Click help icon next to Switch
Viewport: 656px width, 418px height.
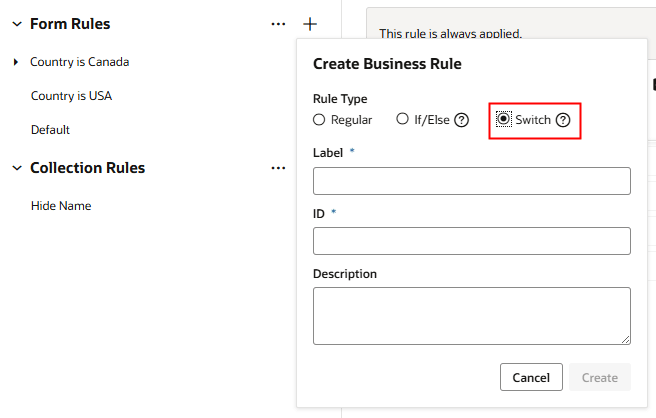pyautogui.click(x=563, y=120)
